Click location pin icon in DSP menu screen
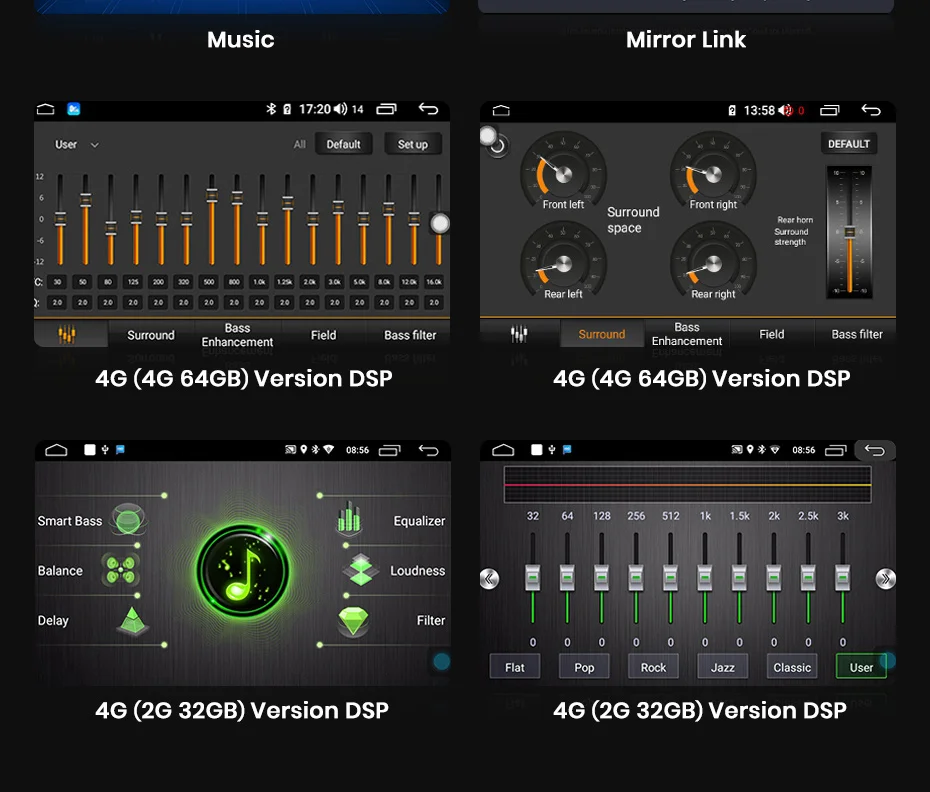The width and height of the screenshot is (930, 792). [304, 450]
